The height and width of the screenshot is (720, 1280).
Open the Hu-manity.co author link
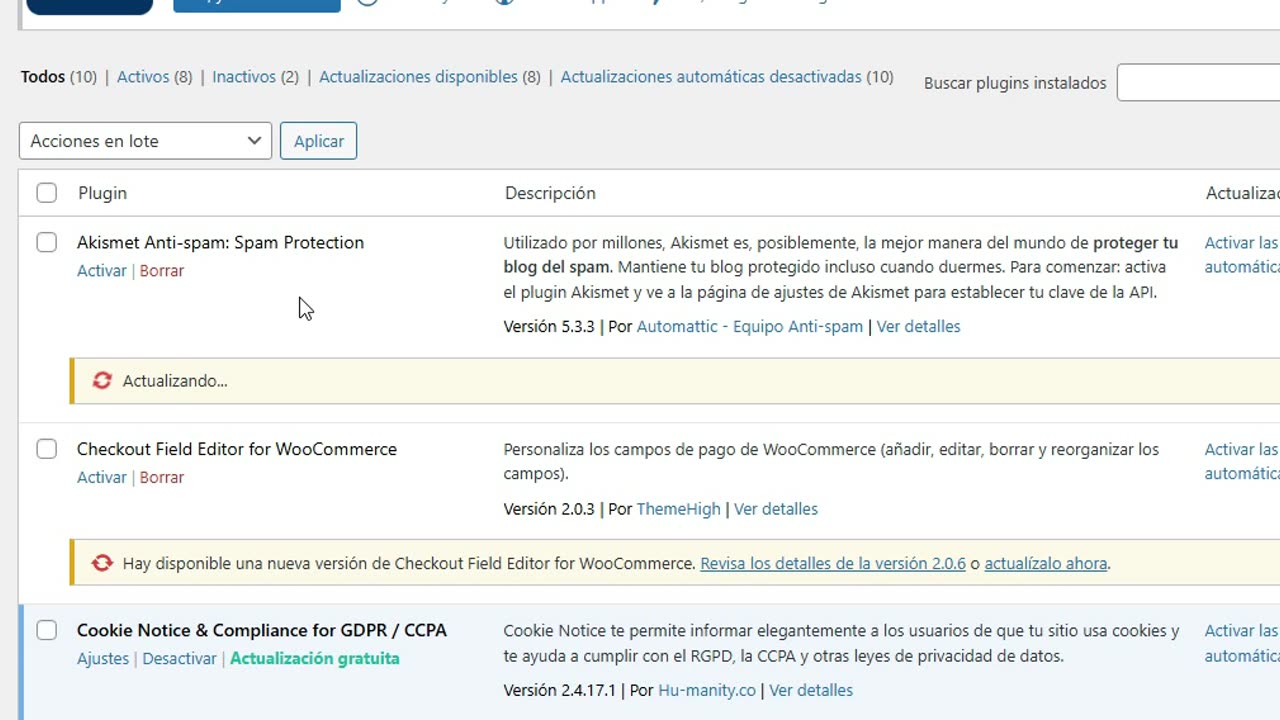click(707, 691)
